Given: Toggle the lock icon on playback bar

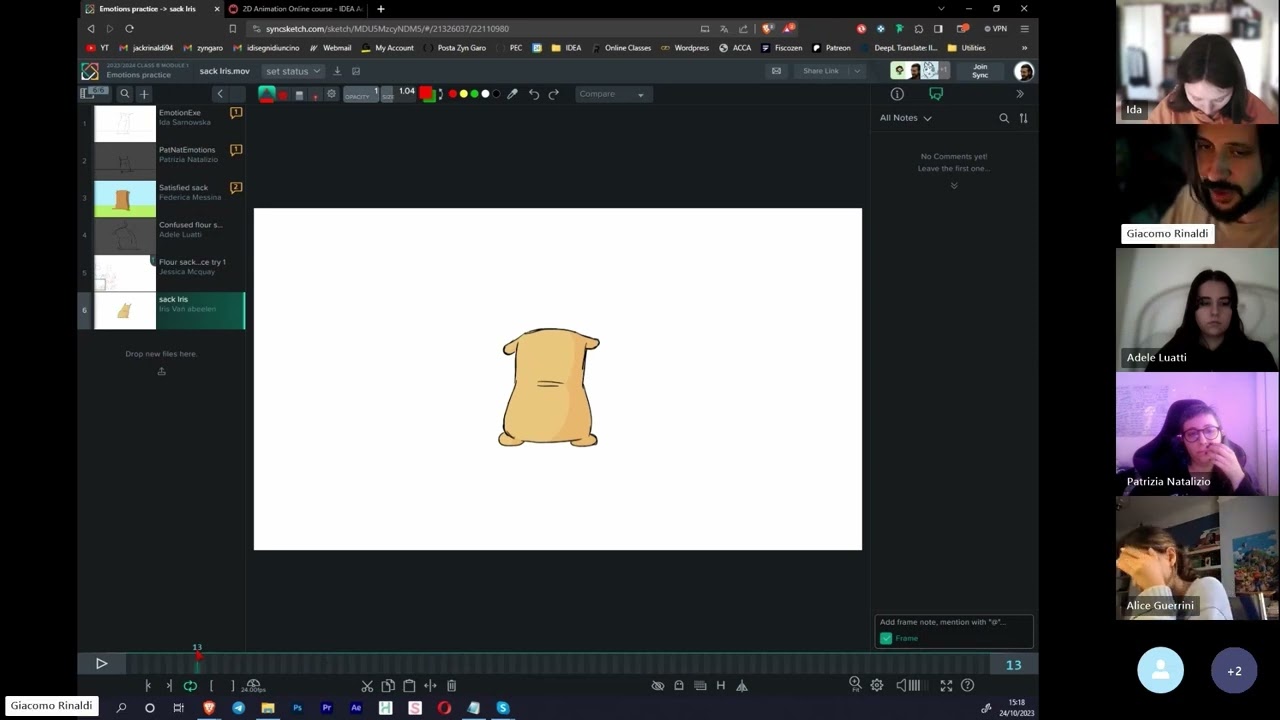Looking at the screenshot, I should (x=679, y=686).
